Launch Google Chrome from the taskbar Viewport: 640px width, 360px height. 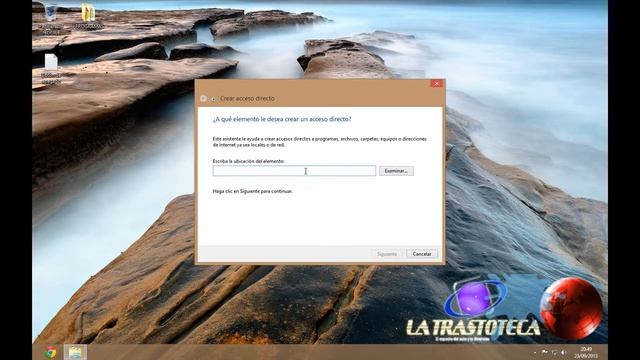coord(51,352)
